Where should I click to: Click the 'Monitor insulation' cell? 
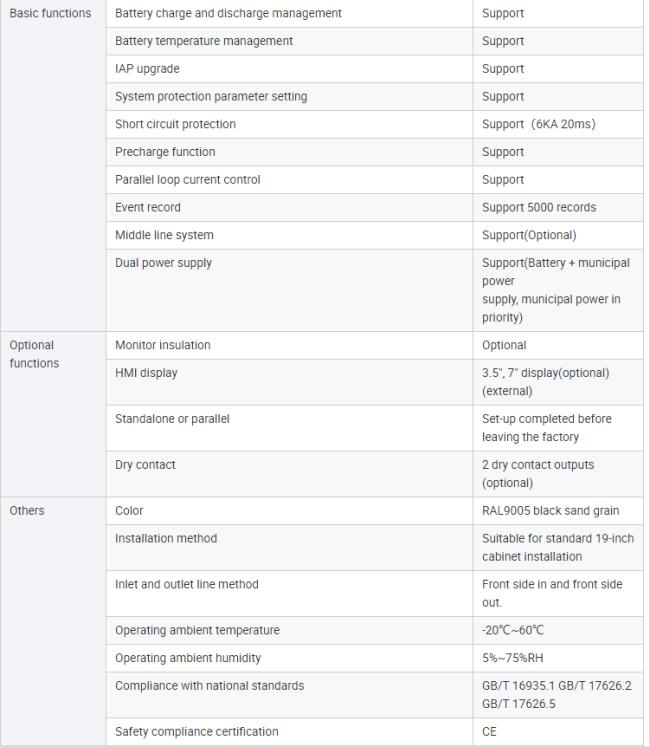pyautogui.click(x=162, y=345)
